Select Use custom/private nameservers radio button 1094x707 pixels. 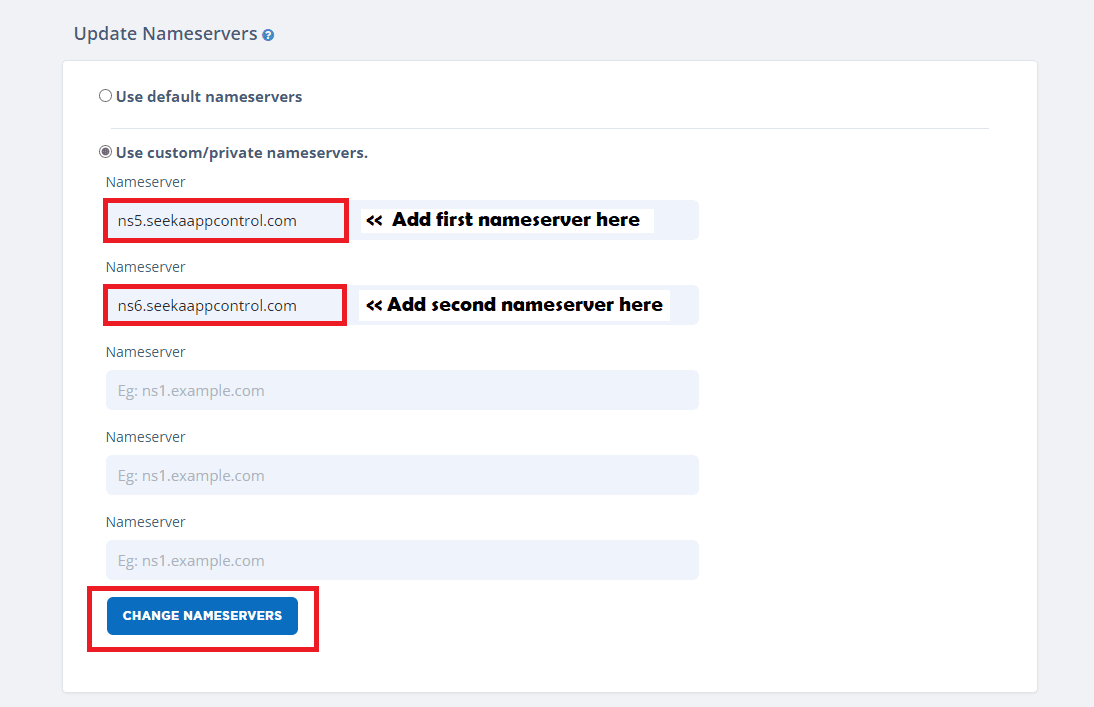click(105, 151)
